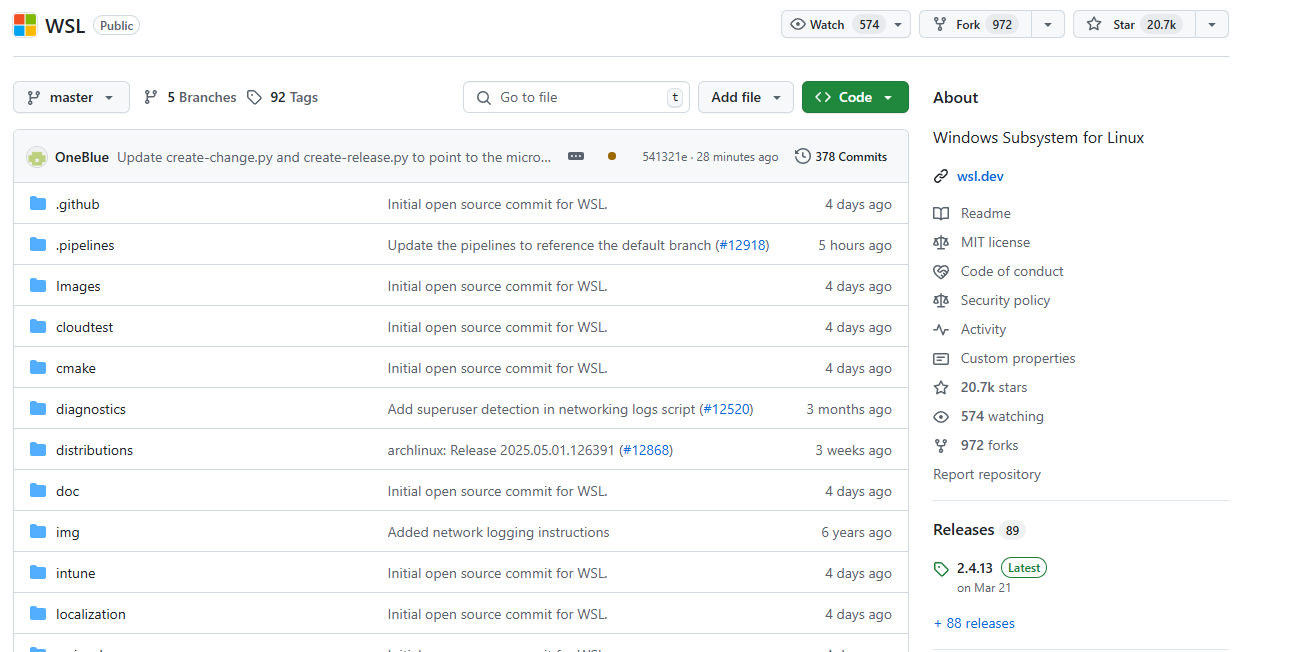Open Report repository link

coord(987,474)
